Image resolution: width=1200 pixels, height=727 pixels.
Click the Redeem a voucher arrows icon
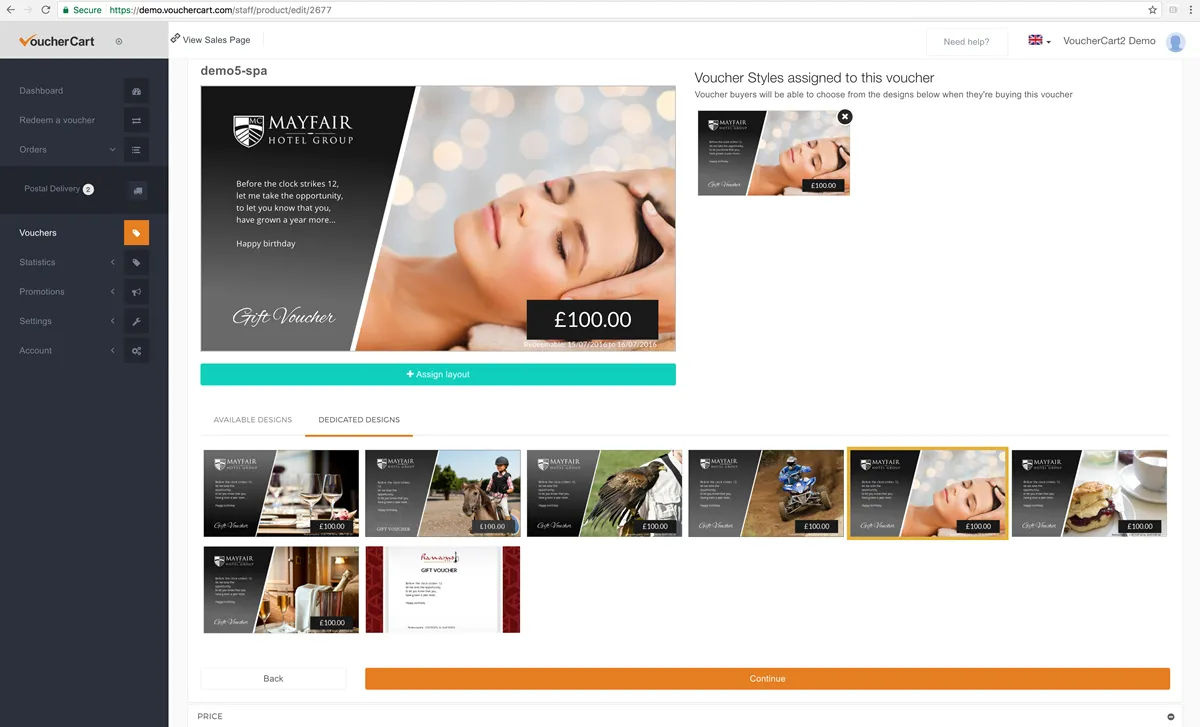point(137,120)
